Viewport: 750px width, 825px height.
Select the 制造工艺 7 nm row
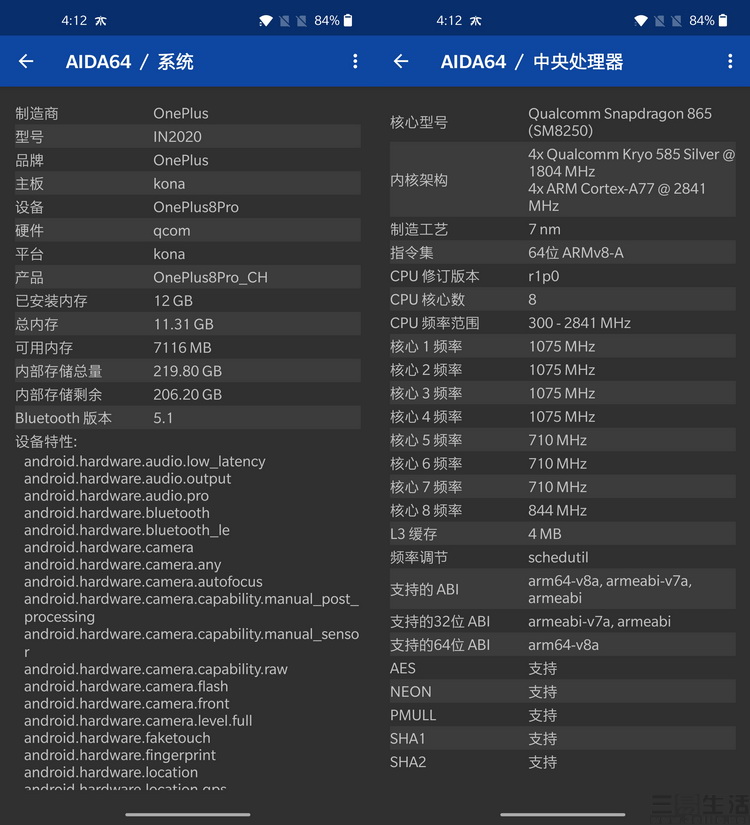[563, 229]
